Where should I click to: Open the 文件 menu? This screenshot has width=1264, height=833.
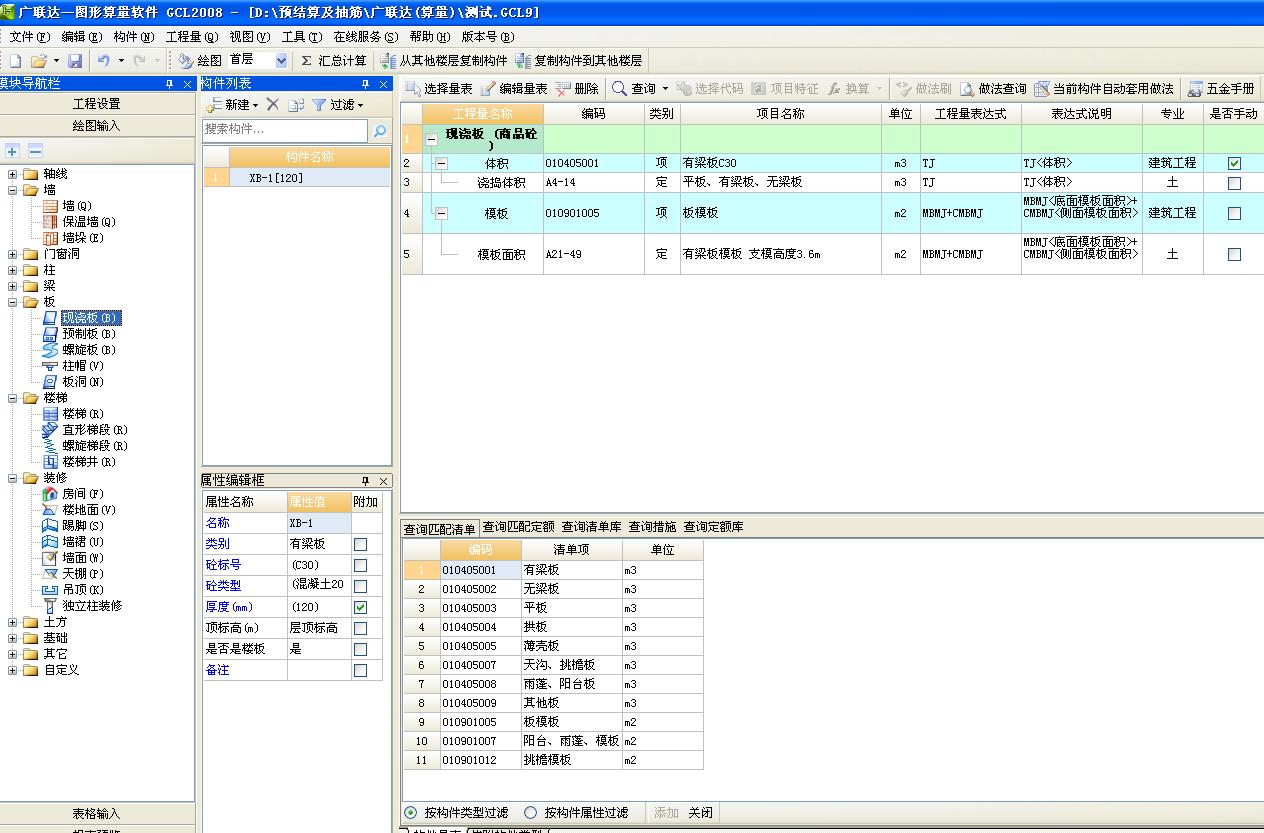click(29, 37)
